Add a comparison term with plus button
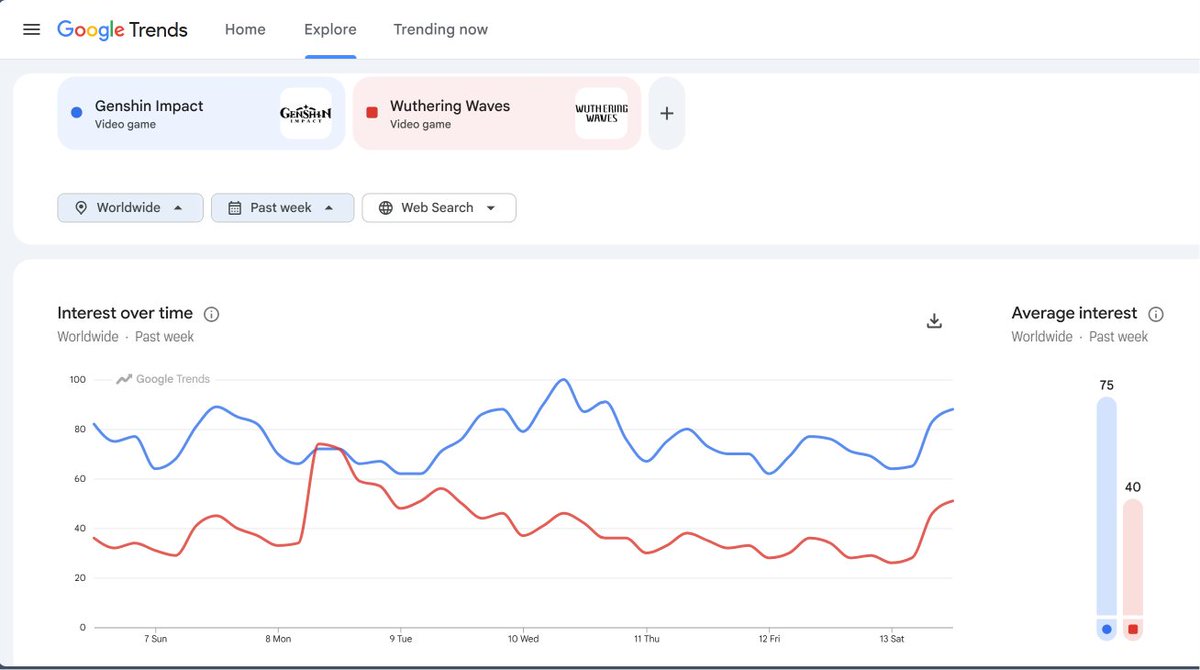Image resolution: width=1200 pixels, height=670 pixels. pyautogui.click(x=667, y=114)
